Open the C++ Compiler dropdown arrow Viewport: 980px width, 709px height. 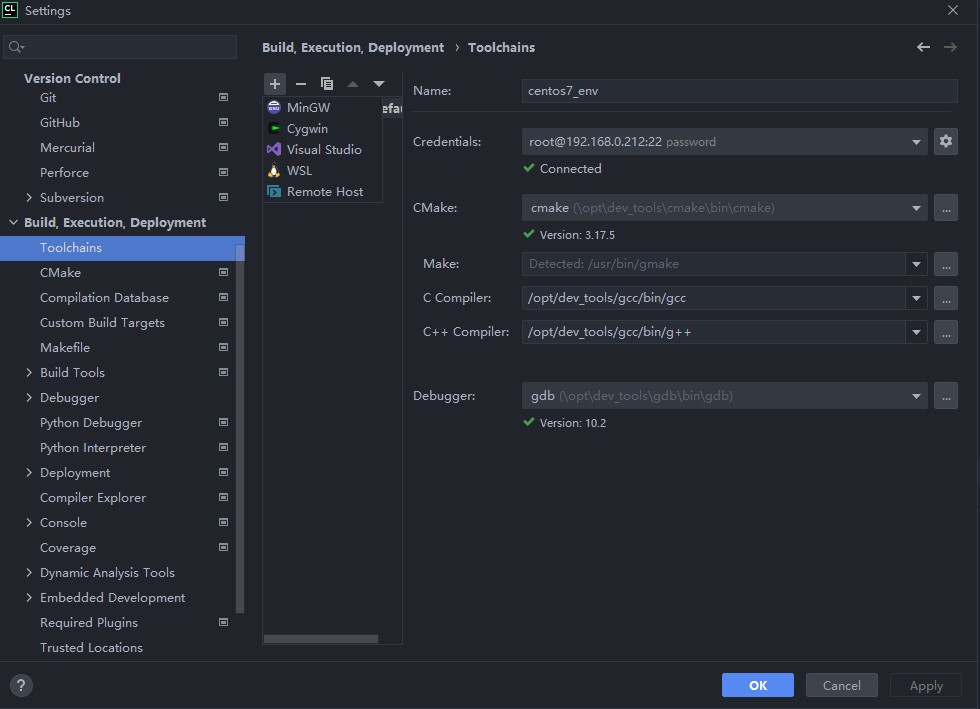pyautogui.click(x=916, y=332)
